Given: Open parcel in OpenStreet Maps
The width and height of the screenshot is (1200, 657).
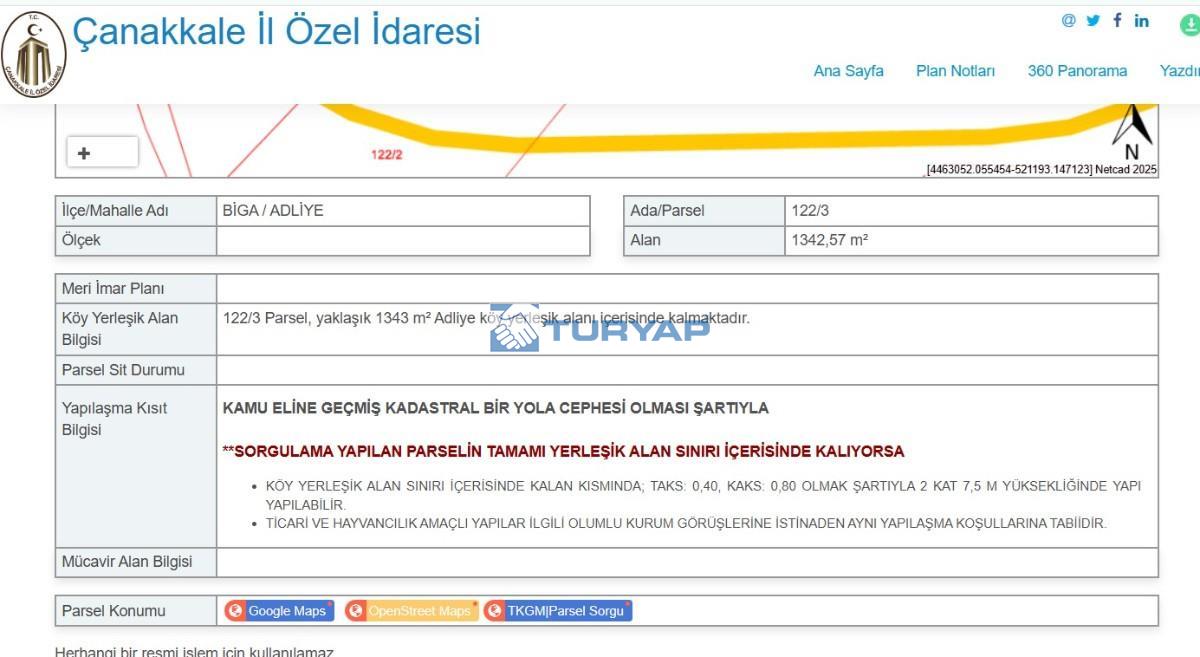Looking at the screenshot, I should click(410, 611).
